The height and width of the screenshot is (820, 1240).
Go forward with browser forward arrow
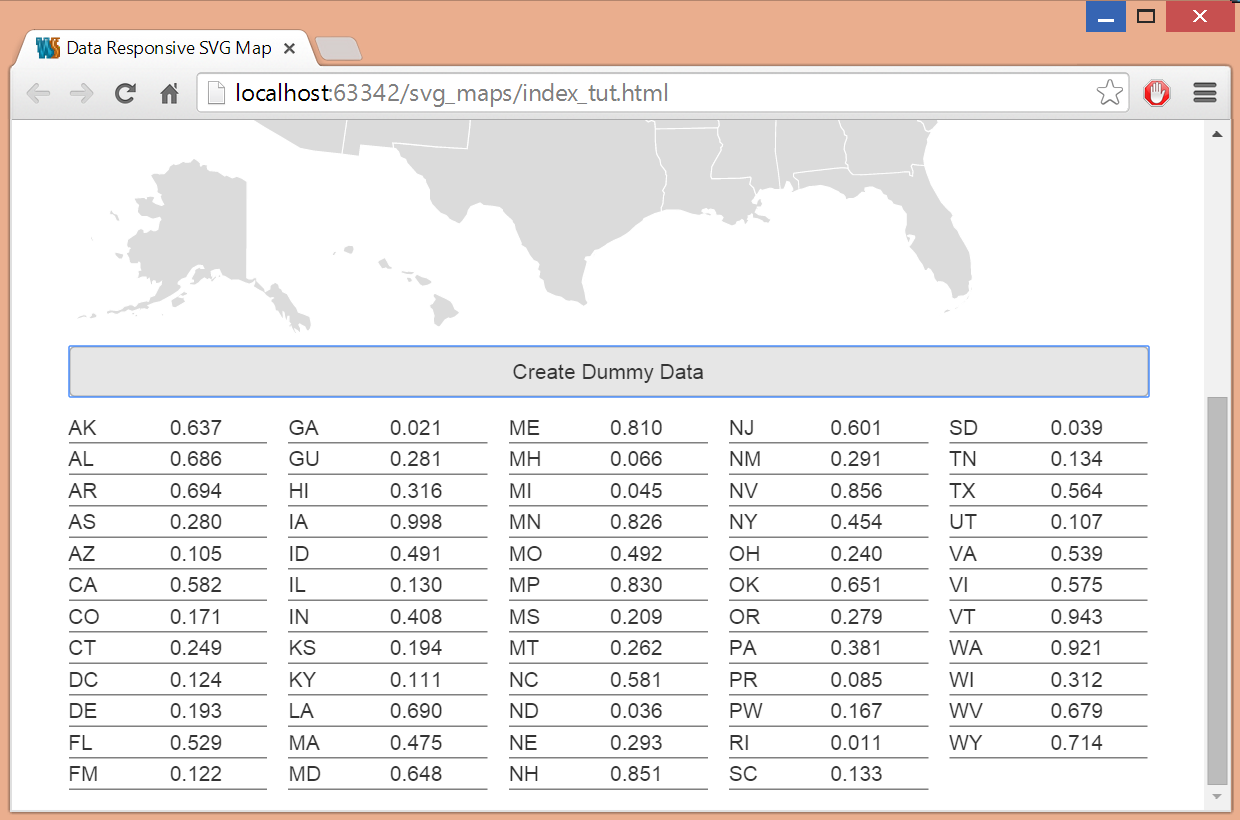(x=82, y=94)
